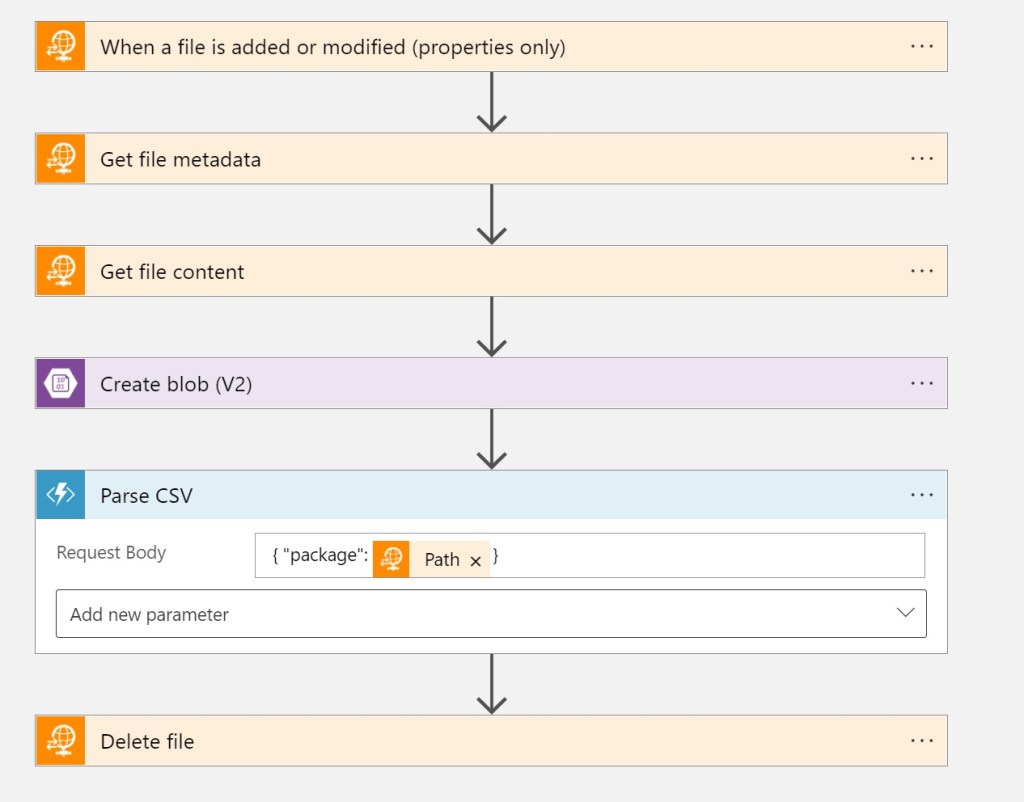Insert a step using arrow below the trigger
The width and height of the screenshot is (1024, 802).
pos(491,102)
